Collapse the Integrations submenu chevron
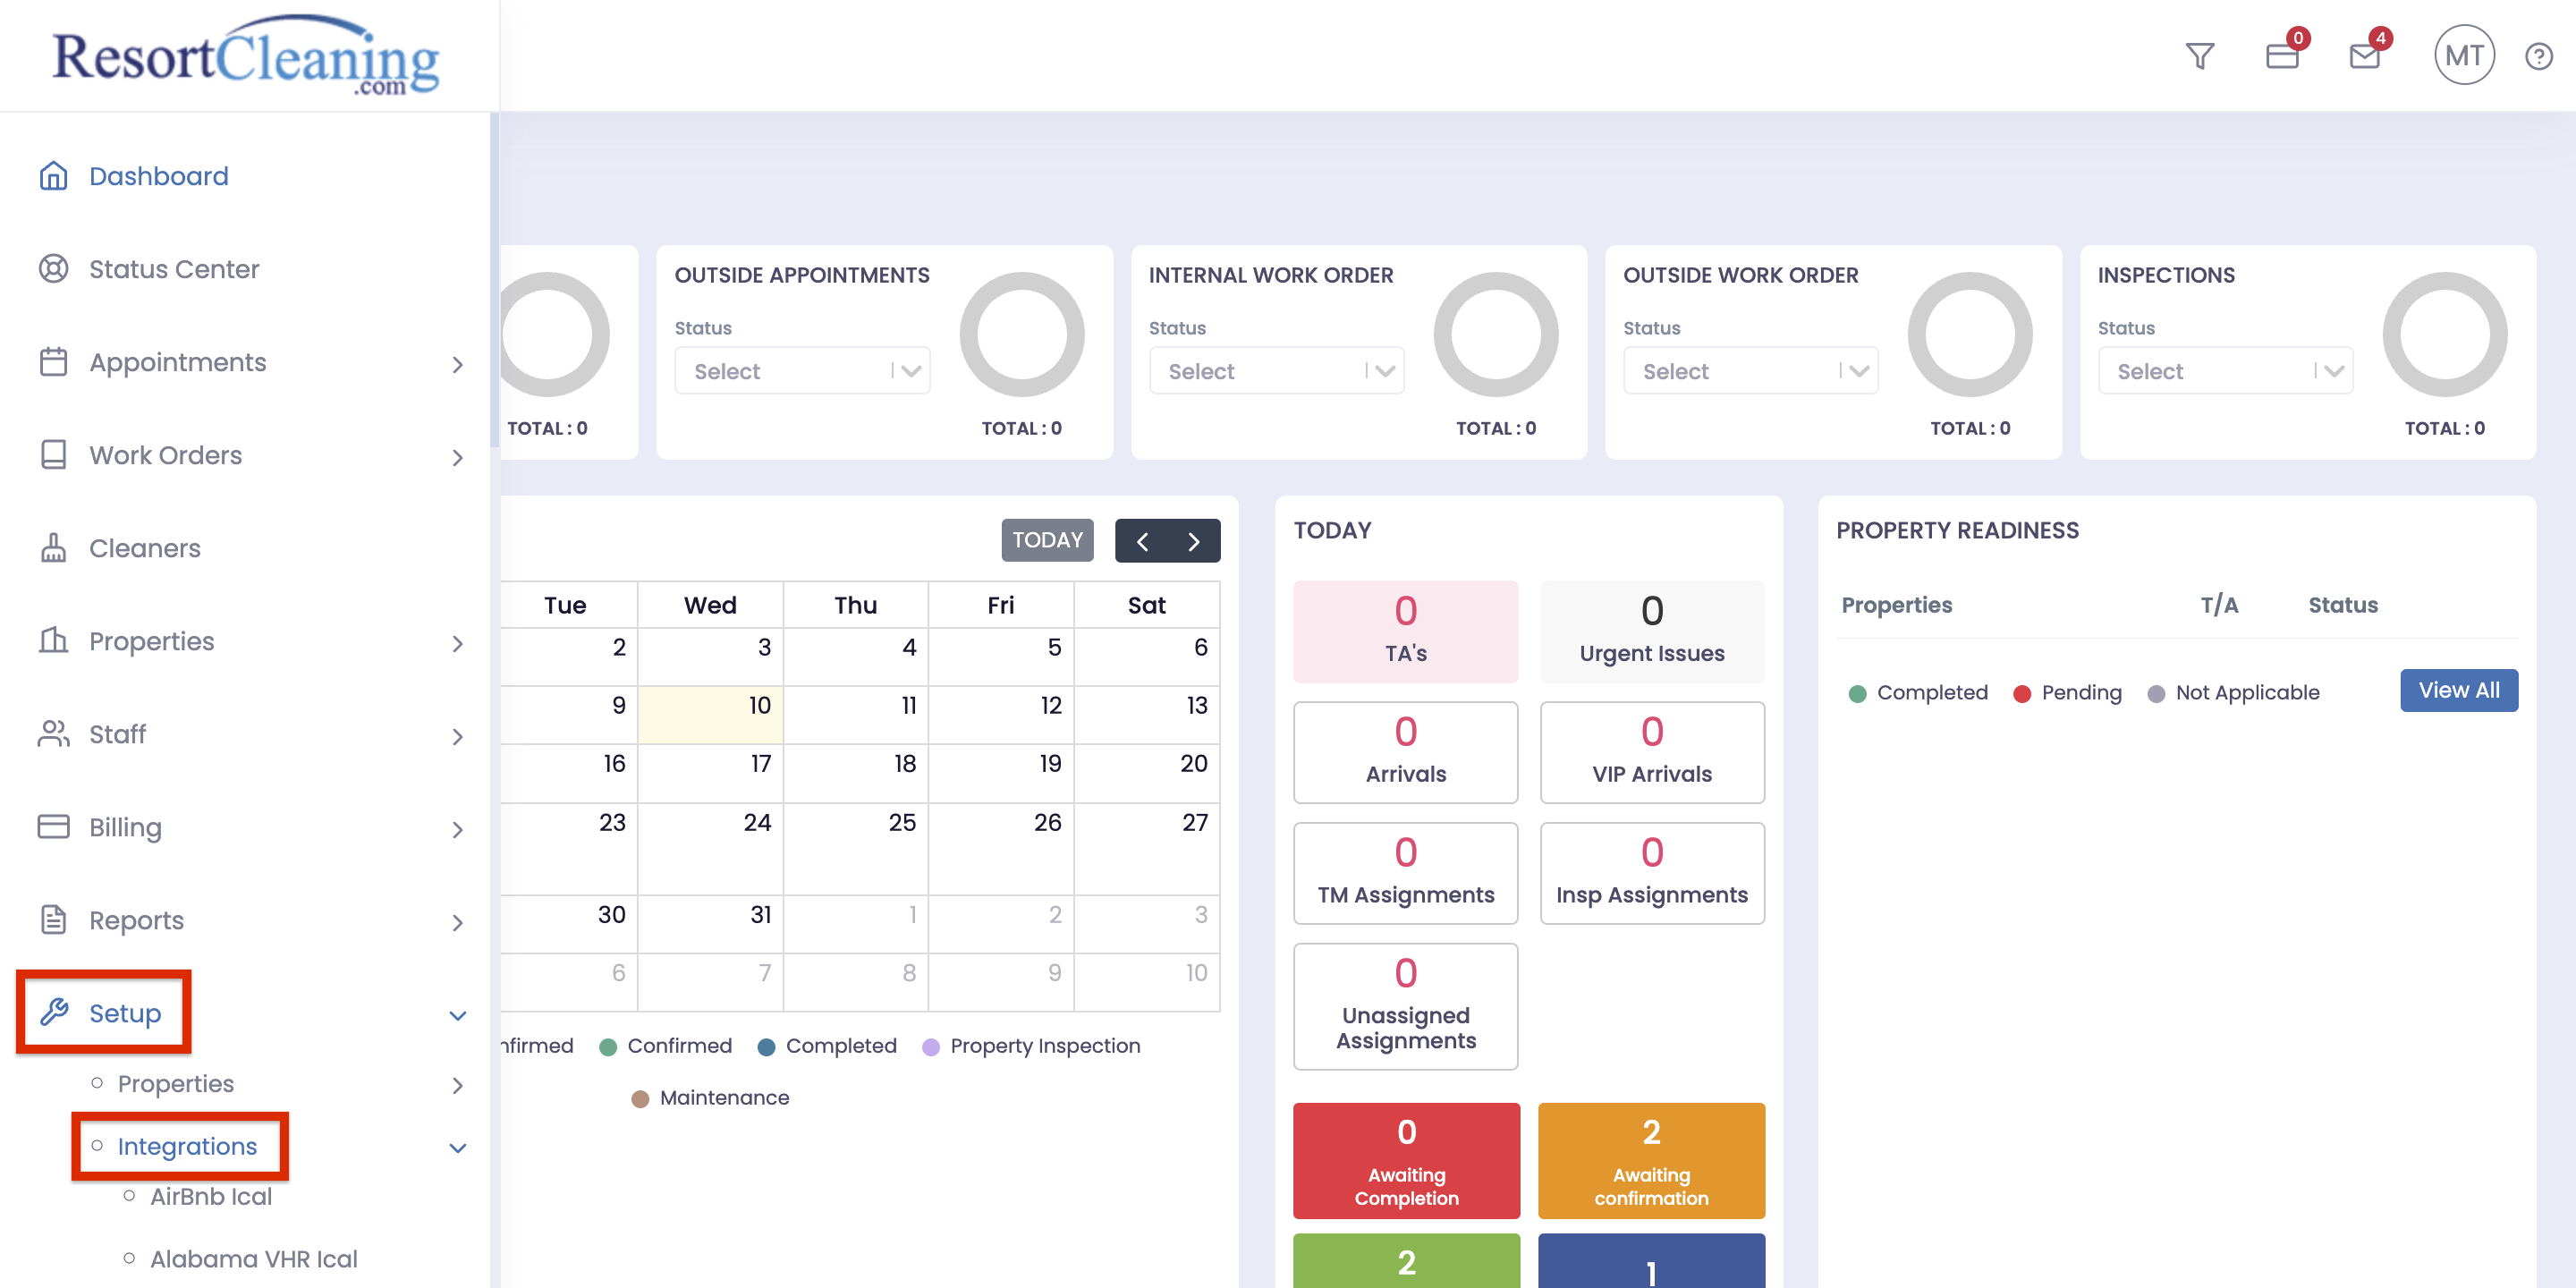 click(457, 1148)
